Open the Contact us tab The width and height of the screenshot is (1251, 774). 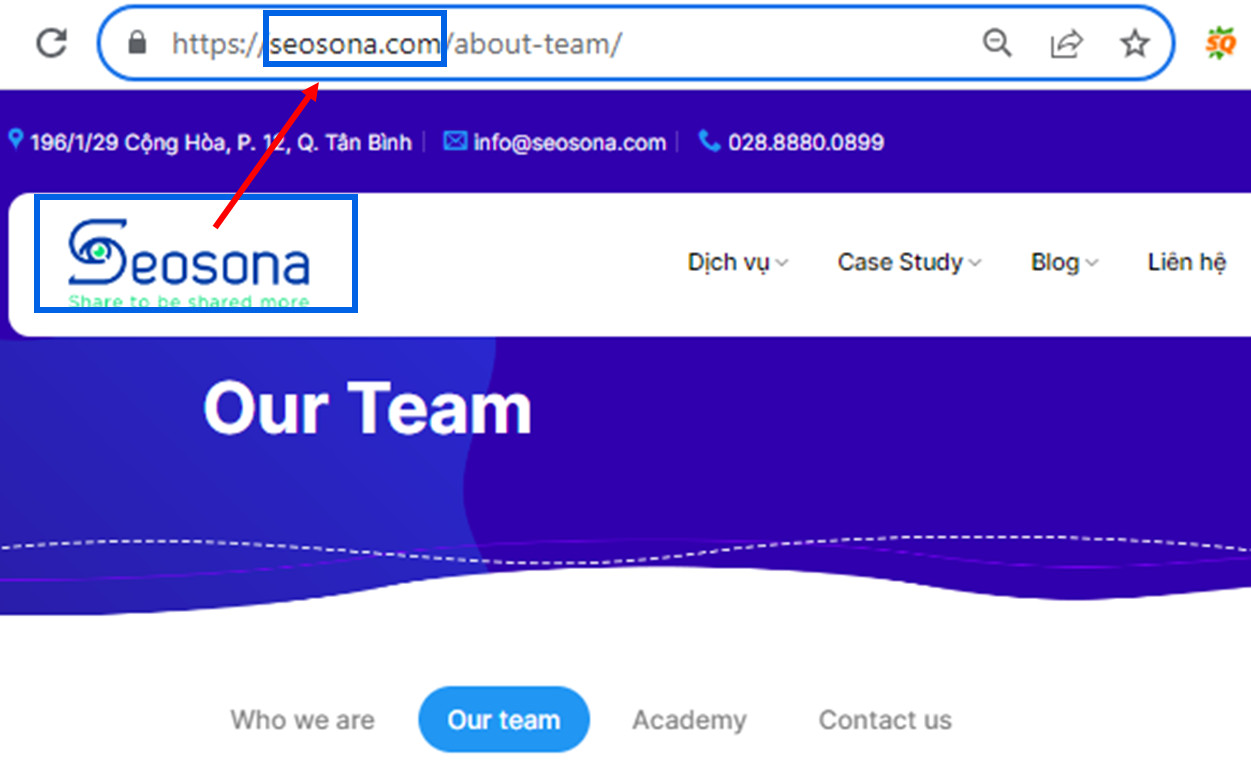[885, 720]
